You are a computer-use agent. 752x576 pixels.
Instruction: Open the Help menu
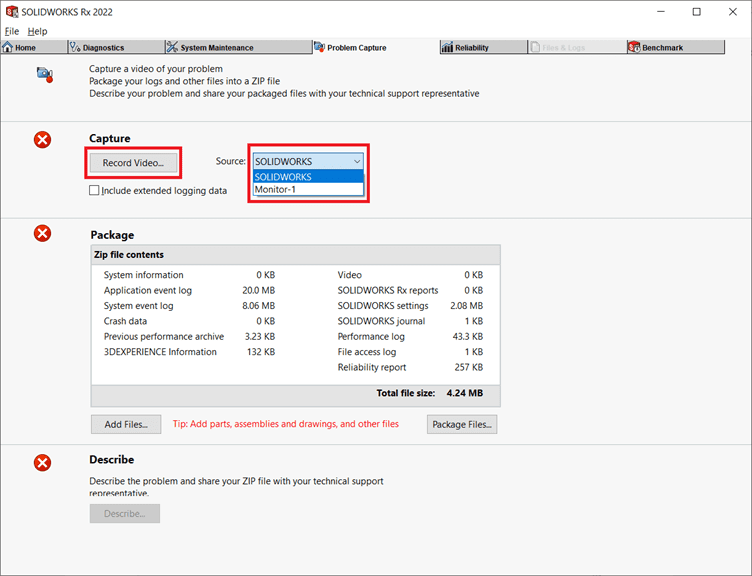click(x=37, y=31)
